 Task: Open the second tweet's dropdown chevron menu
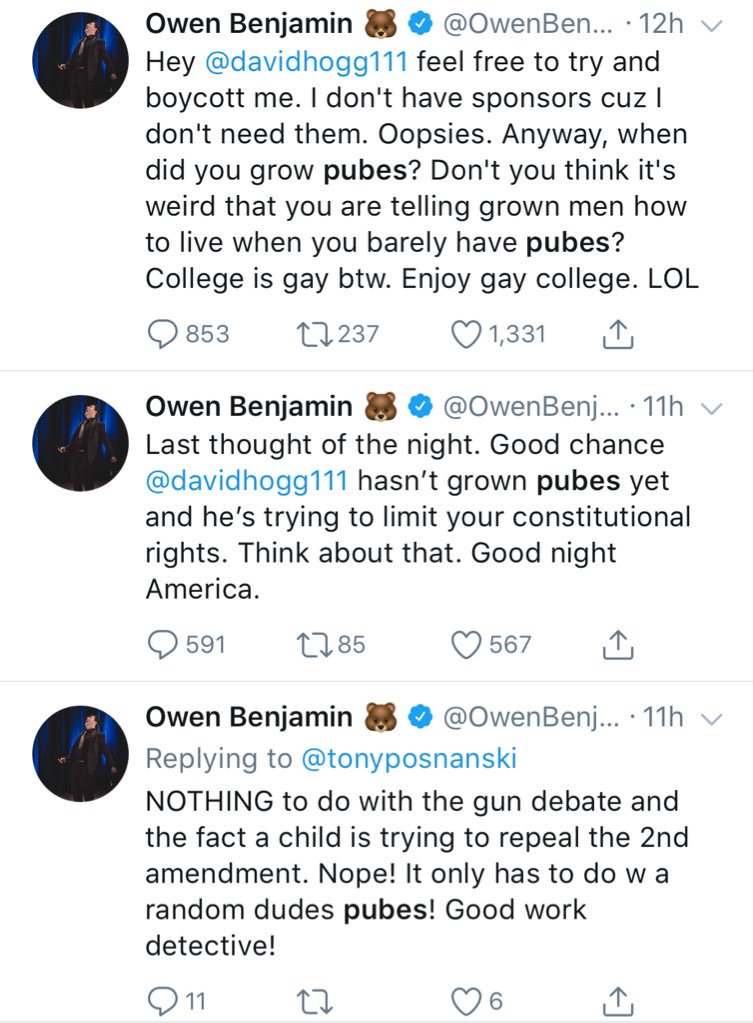click(x=712, y=407)
